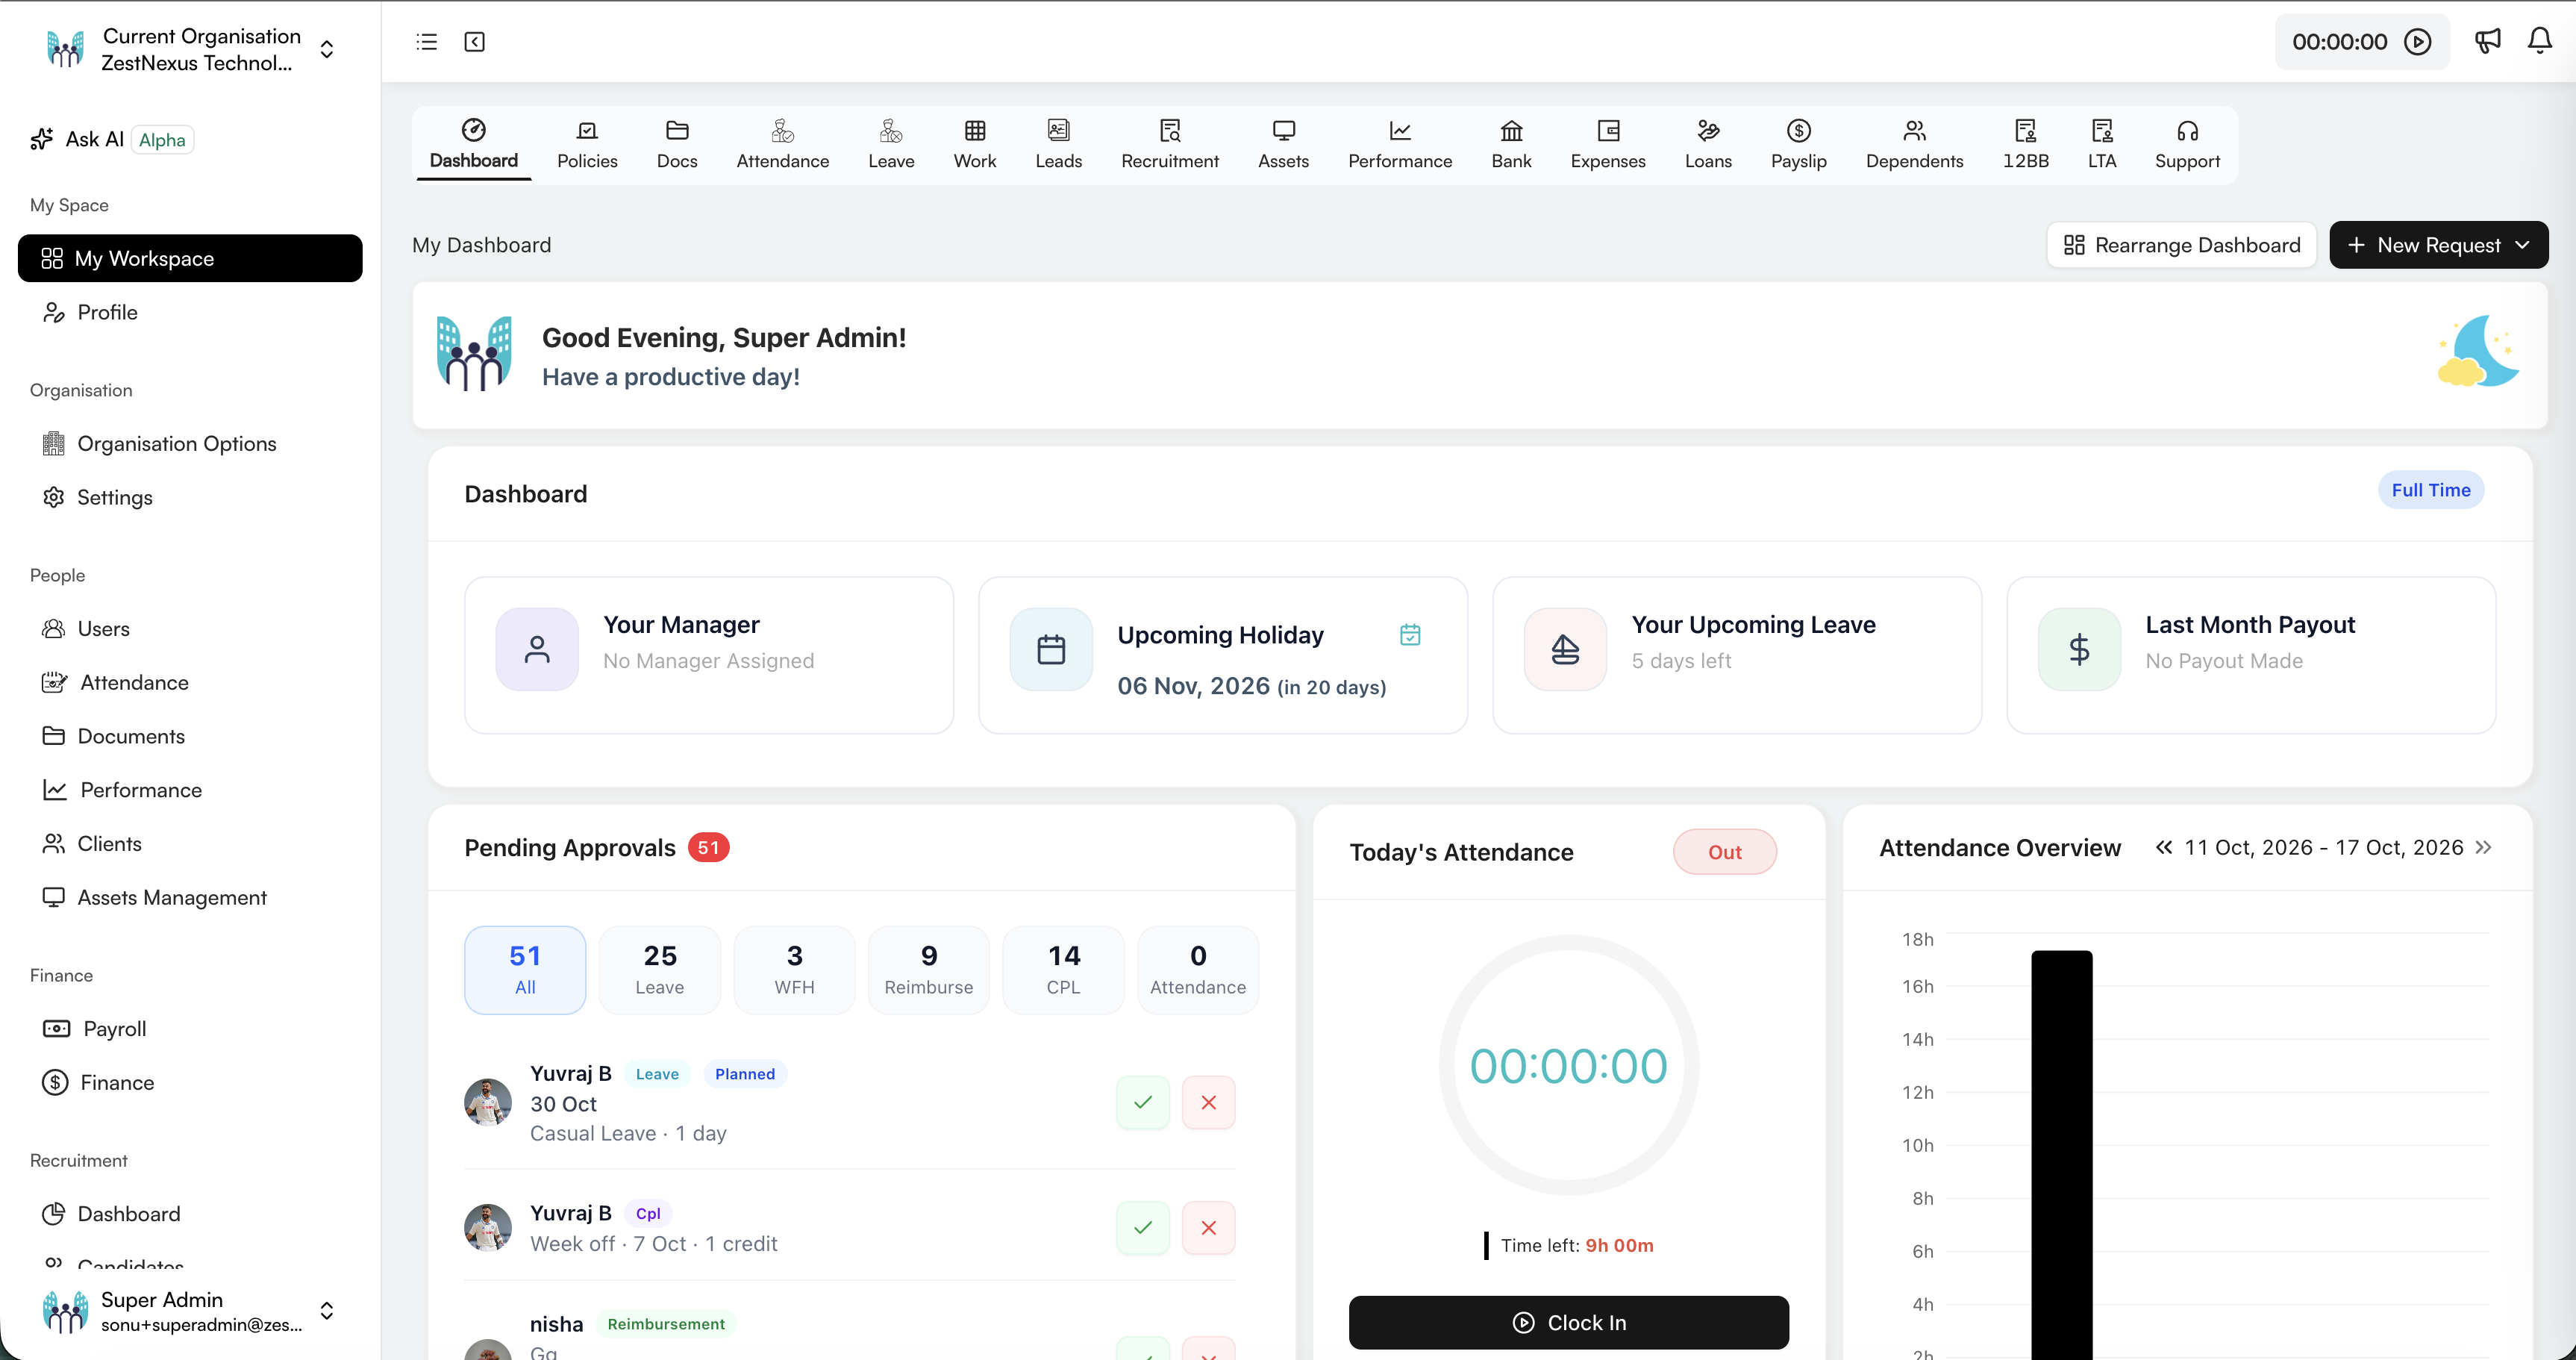Image resolution: width=2576 pixels, height=1360 pixels.
Task: Select the All pending approvals filter
Action: pyautogui.click(x=525, y=970)
